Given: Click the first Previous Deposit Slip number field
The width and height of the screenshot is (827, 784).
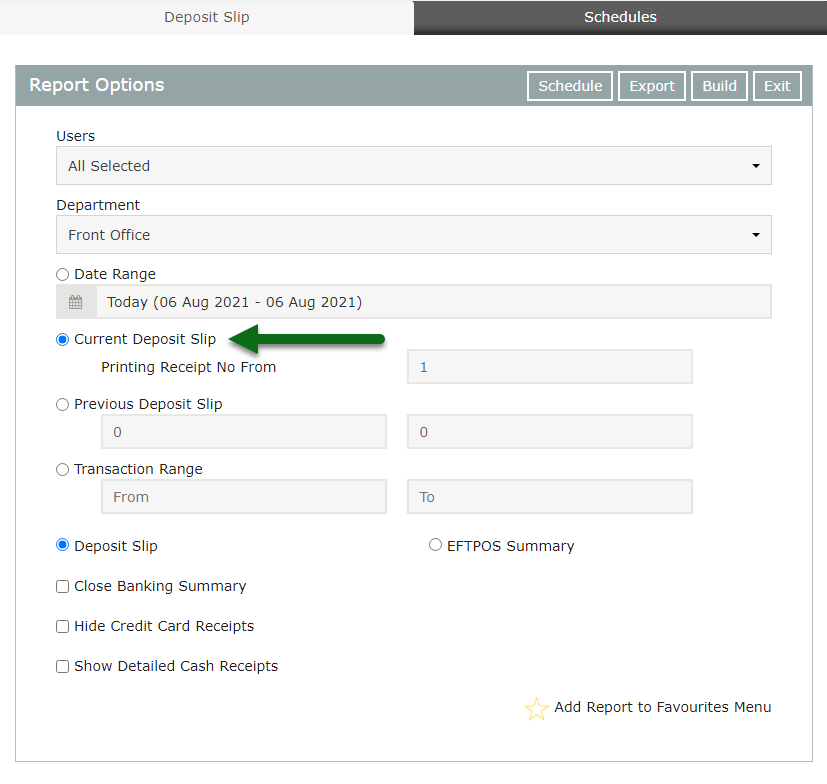Looking at the screenshot, I should click(x=244, y=432).
